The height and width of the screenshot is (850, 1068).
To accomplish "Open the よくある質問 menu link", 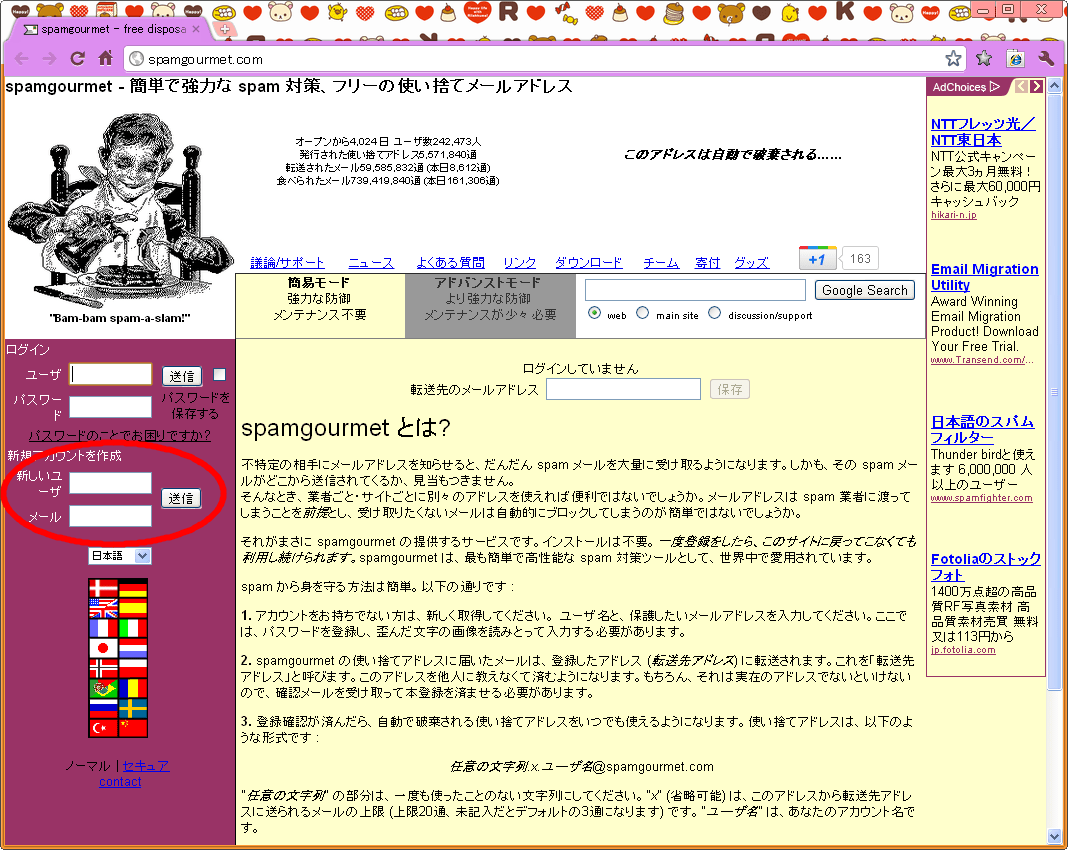I will pyautogui.click(x=450, y=262).
